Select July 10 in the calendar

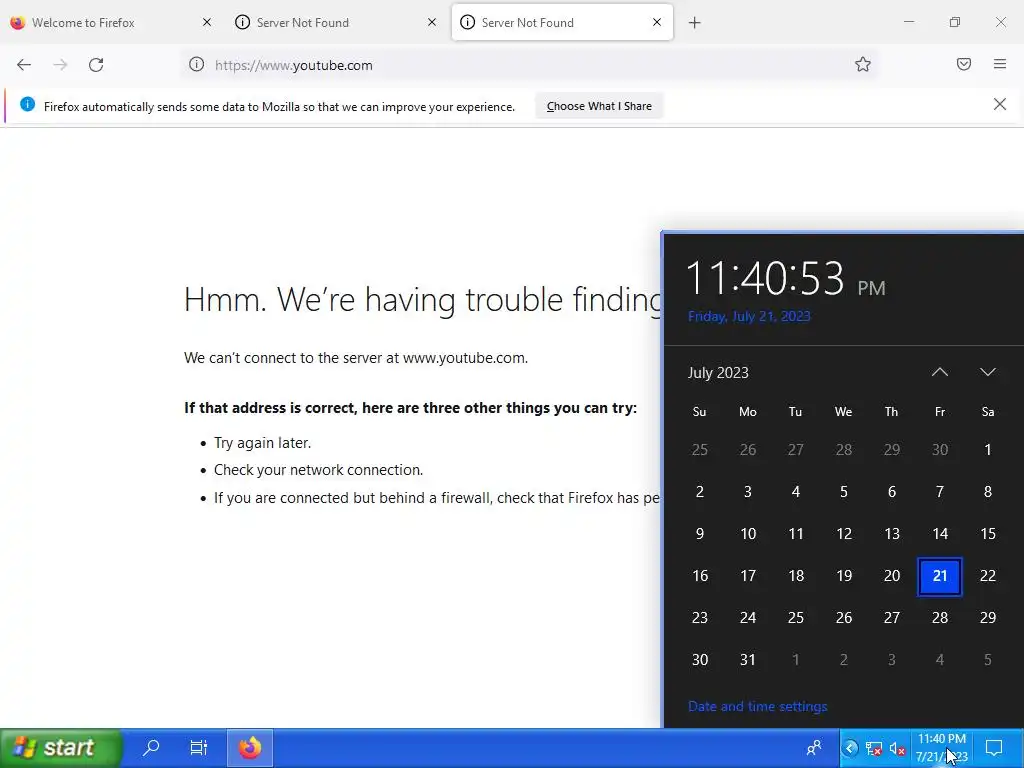pos(748,534)
